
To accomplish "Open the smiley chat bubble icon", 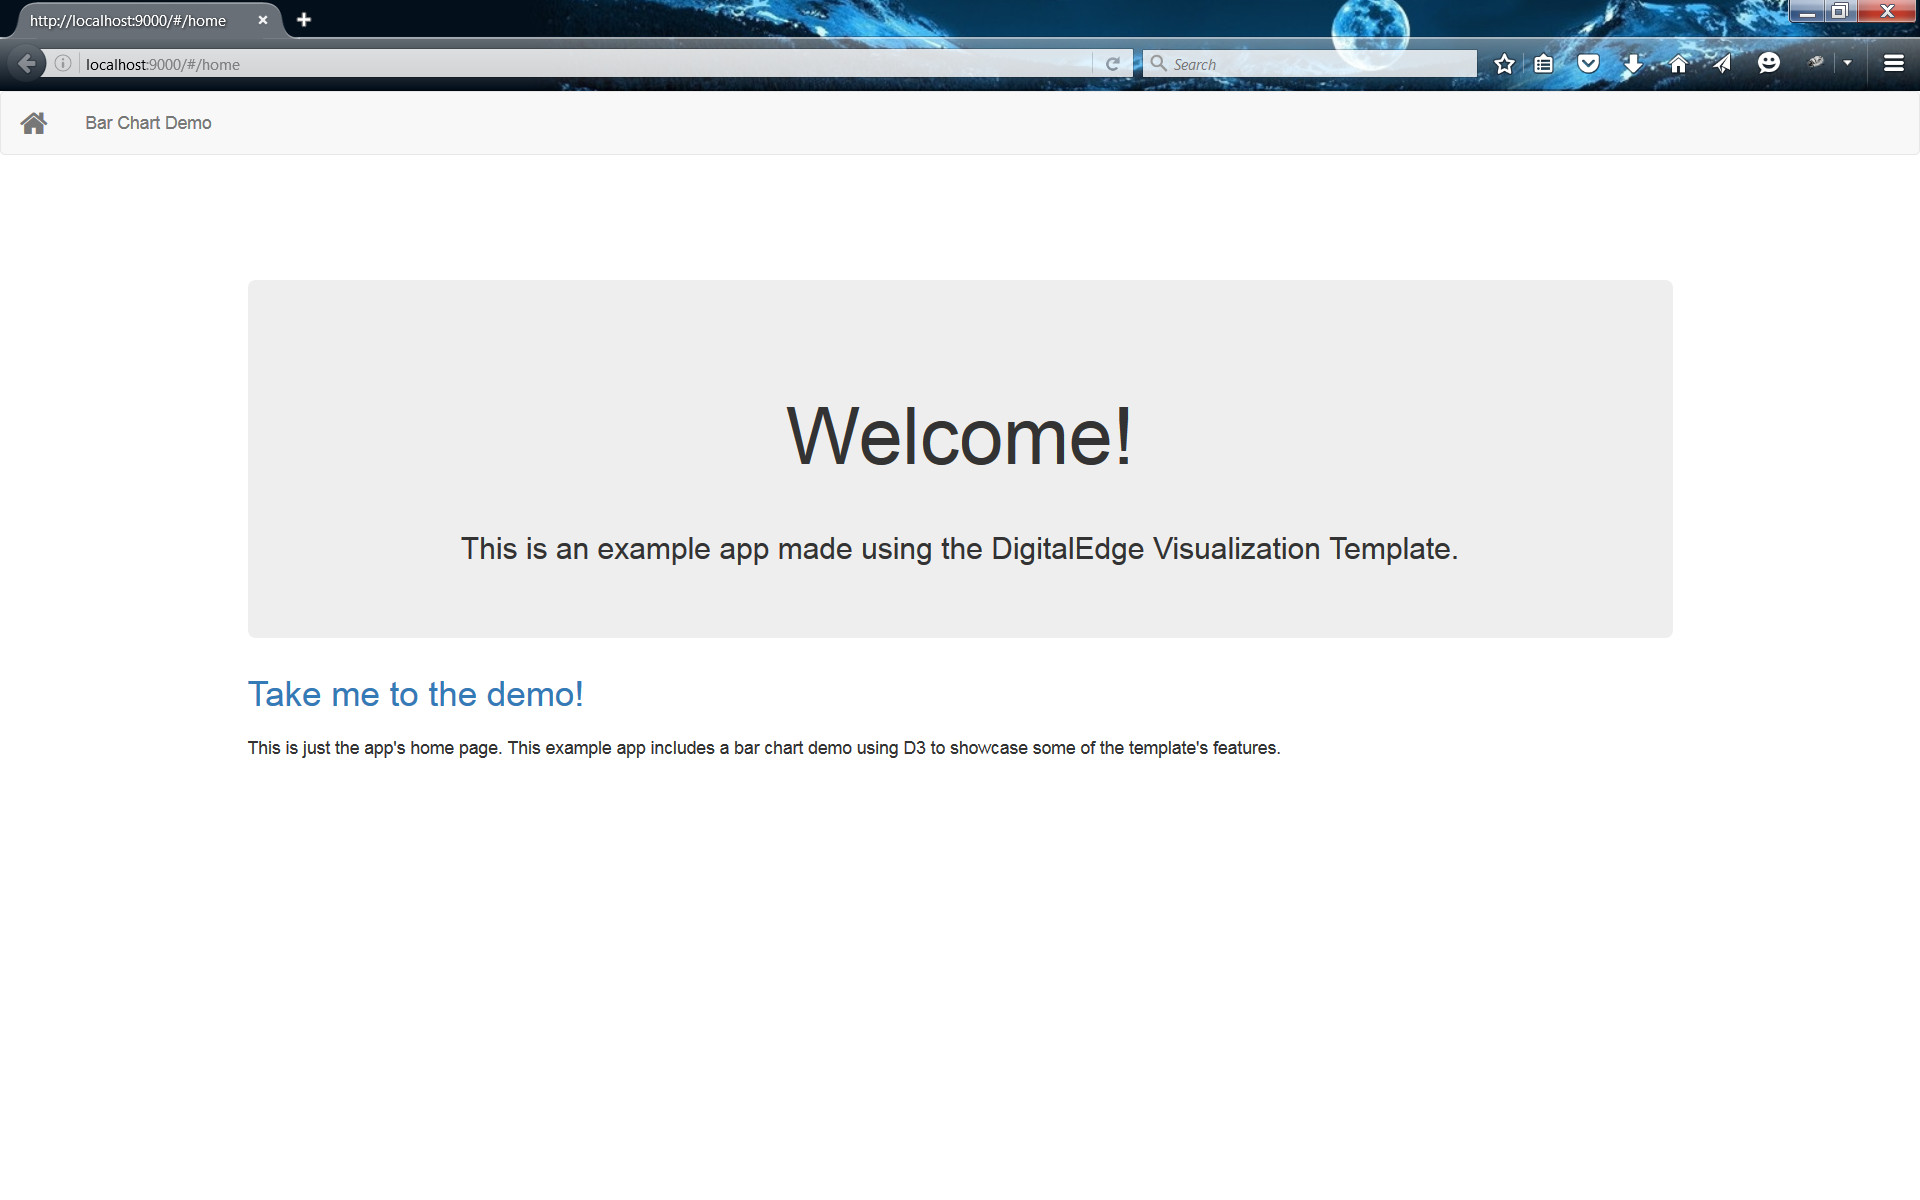I will (x=1768, y=63).
